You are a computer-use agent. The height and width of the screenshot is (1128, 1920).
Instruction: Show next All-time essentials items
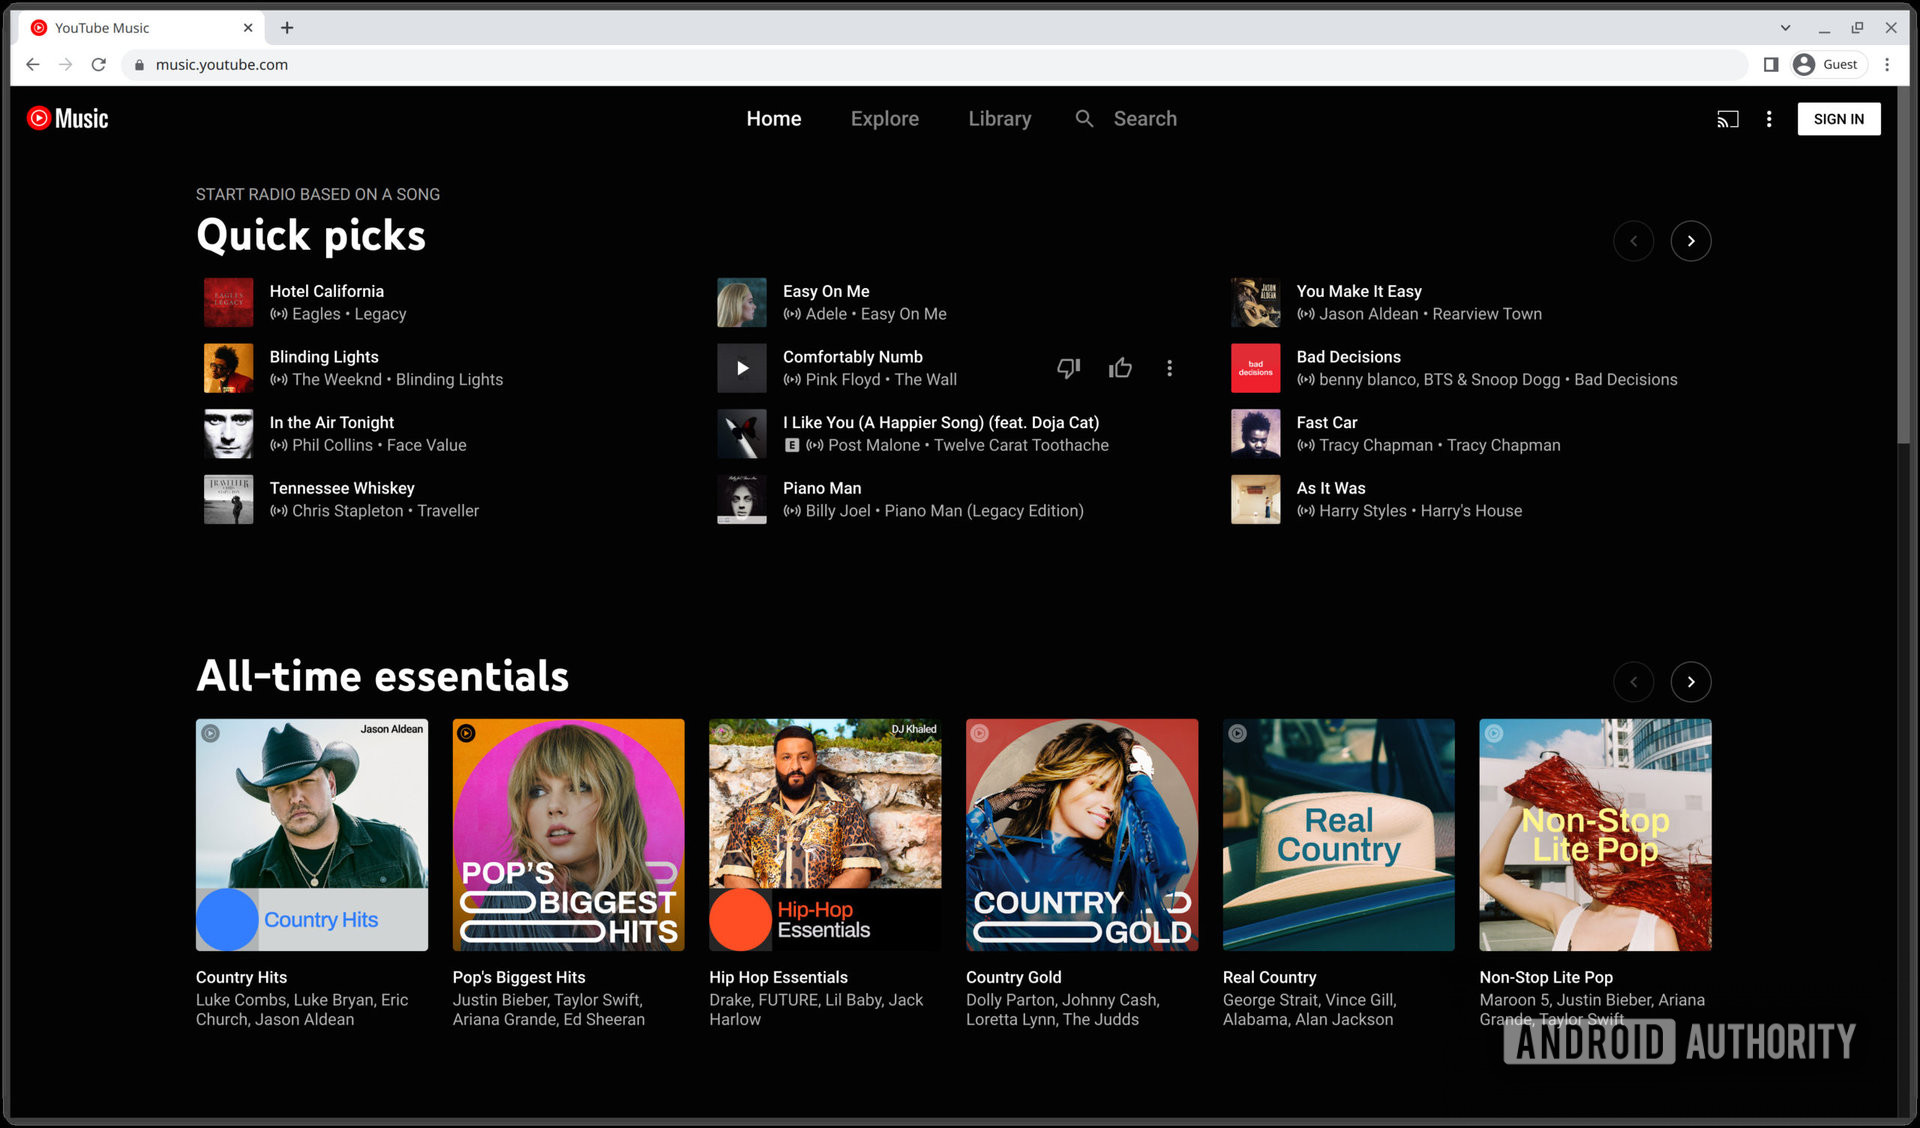pos(1690,682)
